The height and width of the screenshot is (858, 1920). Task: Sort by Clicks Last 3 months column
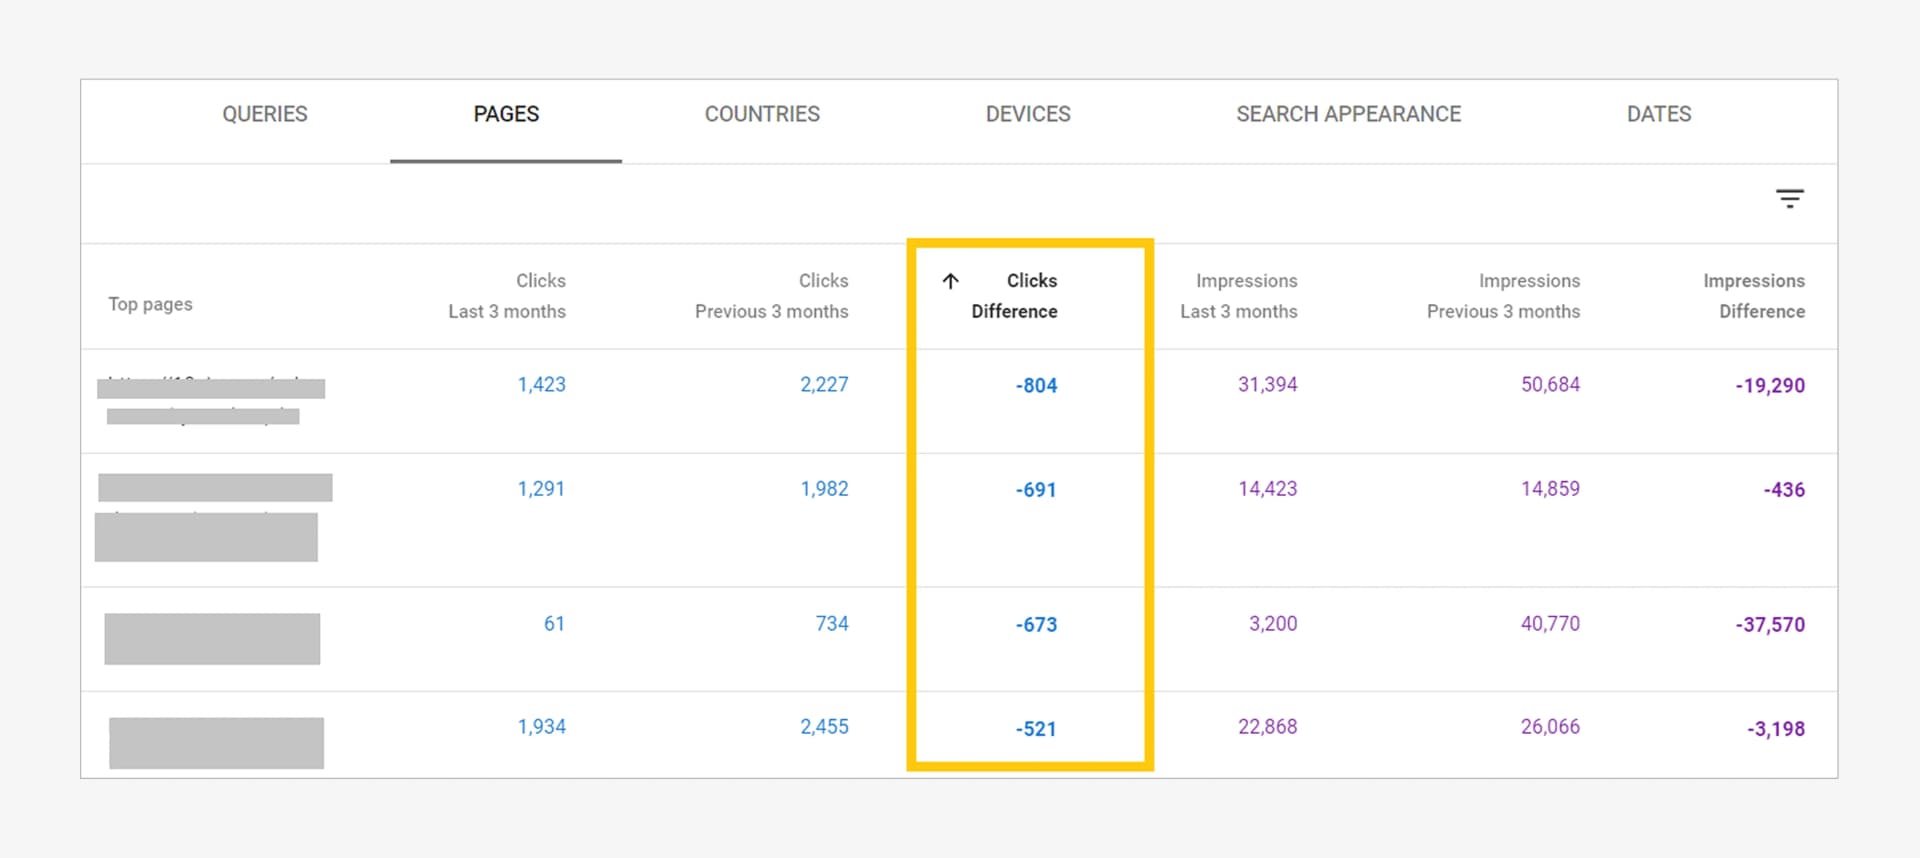tap(507, 296)
